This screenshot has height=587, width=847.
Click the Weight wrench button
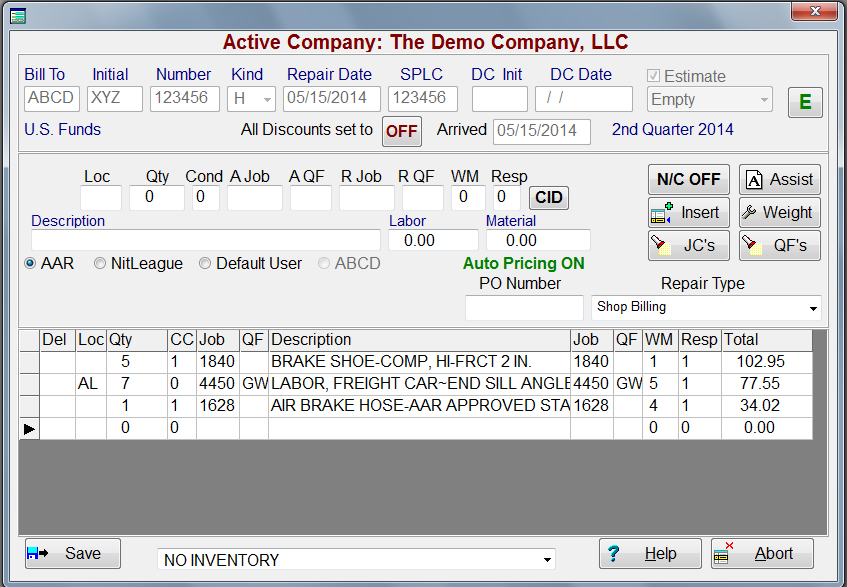(779, 212)
